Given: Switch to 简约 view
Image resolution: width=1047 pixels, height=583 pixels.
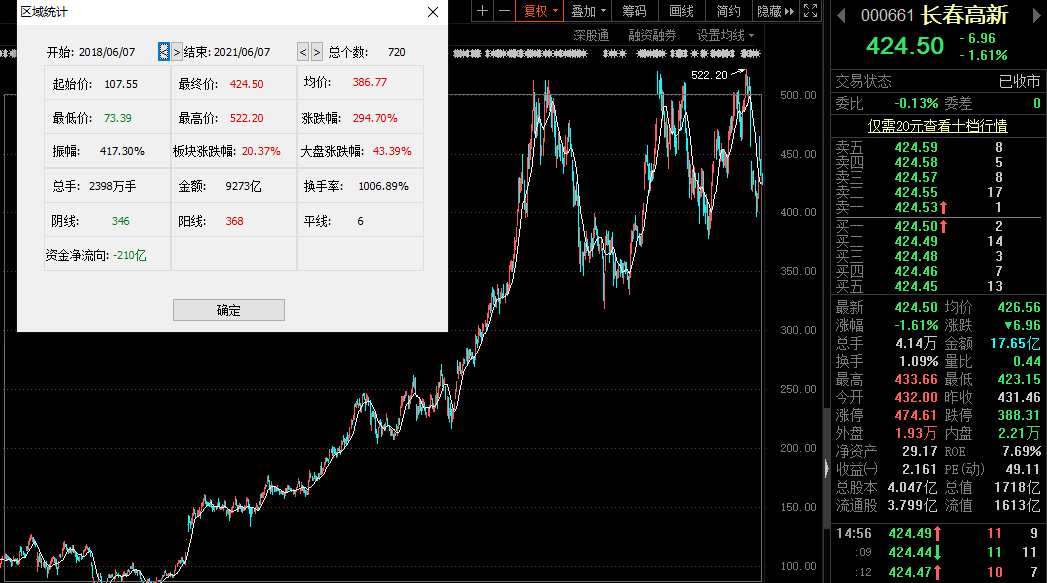Looking at the screenshot, I should click(728, 11).
